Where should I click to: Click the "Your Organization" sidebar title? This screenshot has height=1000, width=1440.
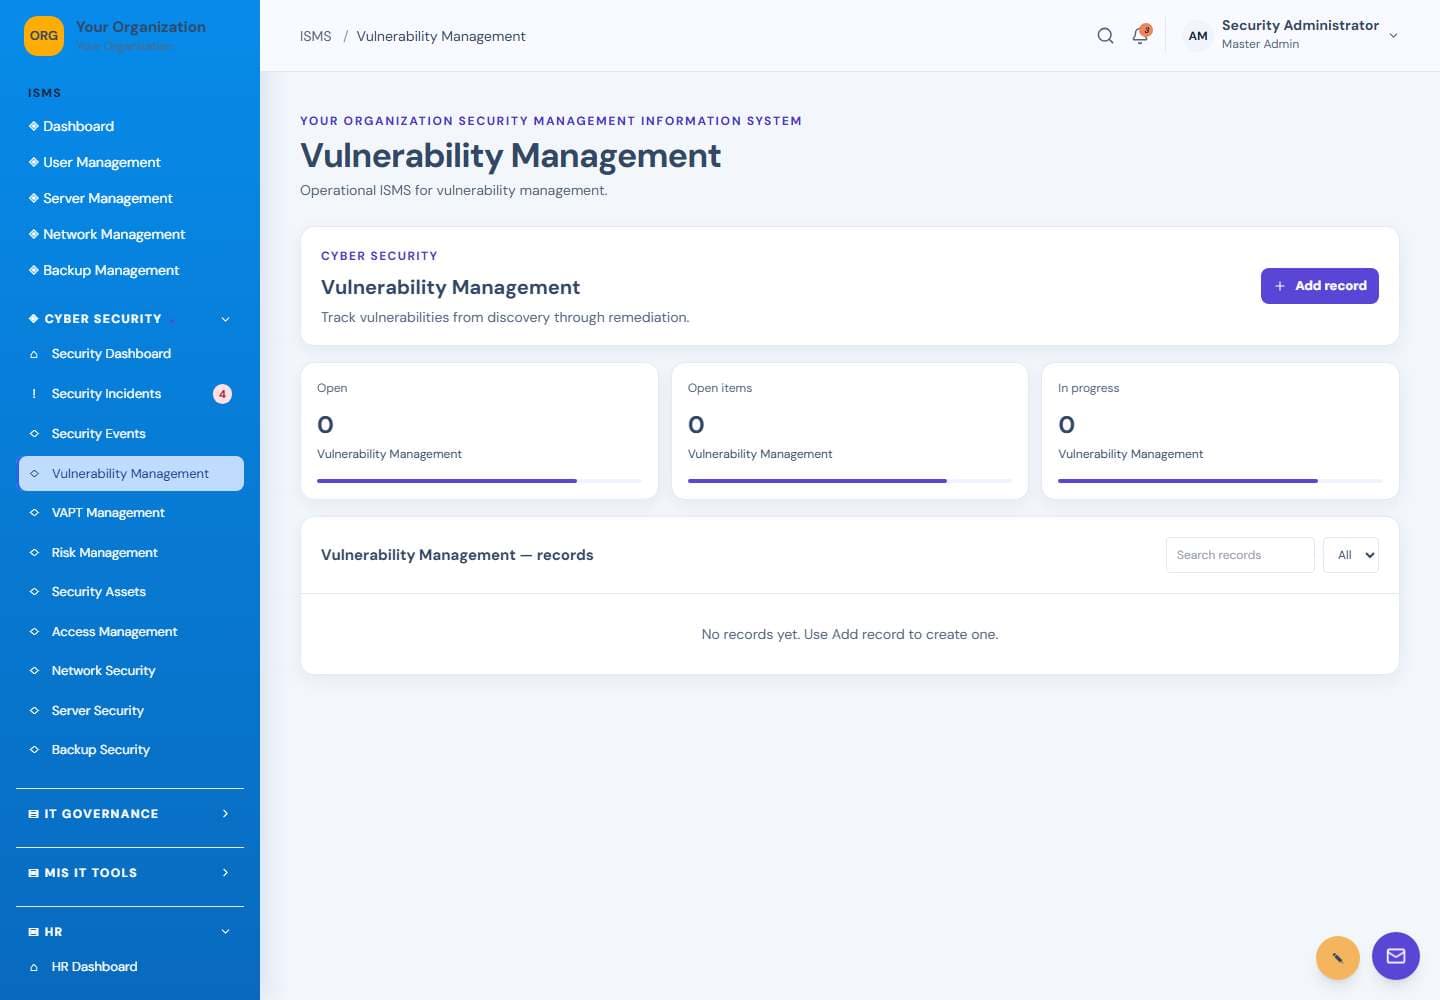141,27
